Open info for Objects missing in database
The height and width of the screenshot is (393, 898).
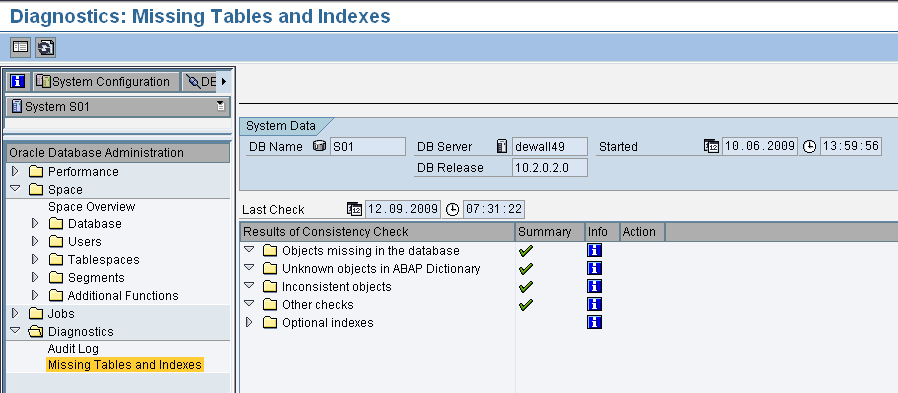click(594, 250)
